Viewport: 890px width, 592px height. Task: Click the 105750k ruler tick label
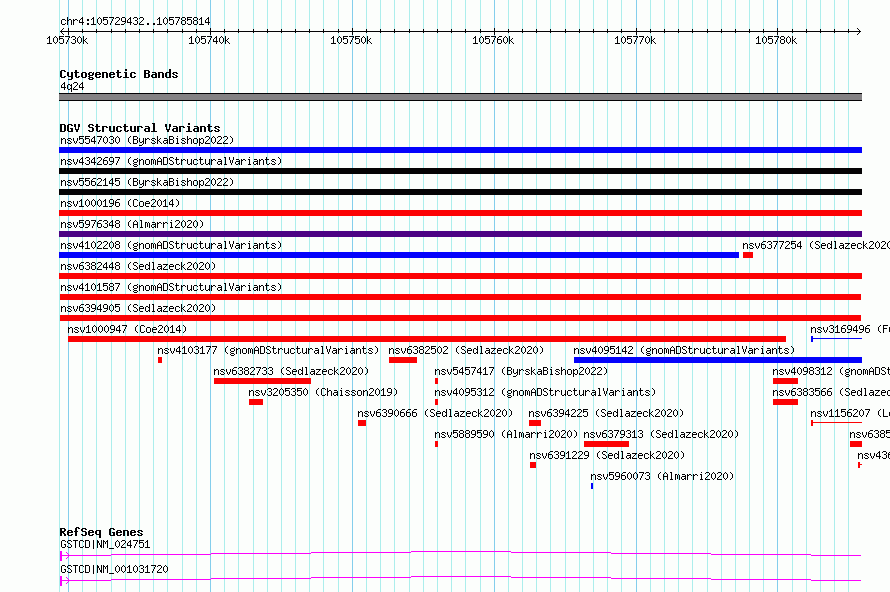[x=351, y=40]
